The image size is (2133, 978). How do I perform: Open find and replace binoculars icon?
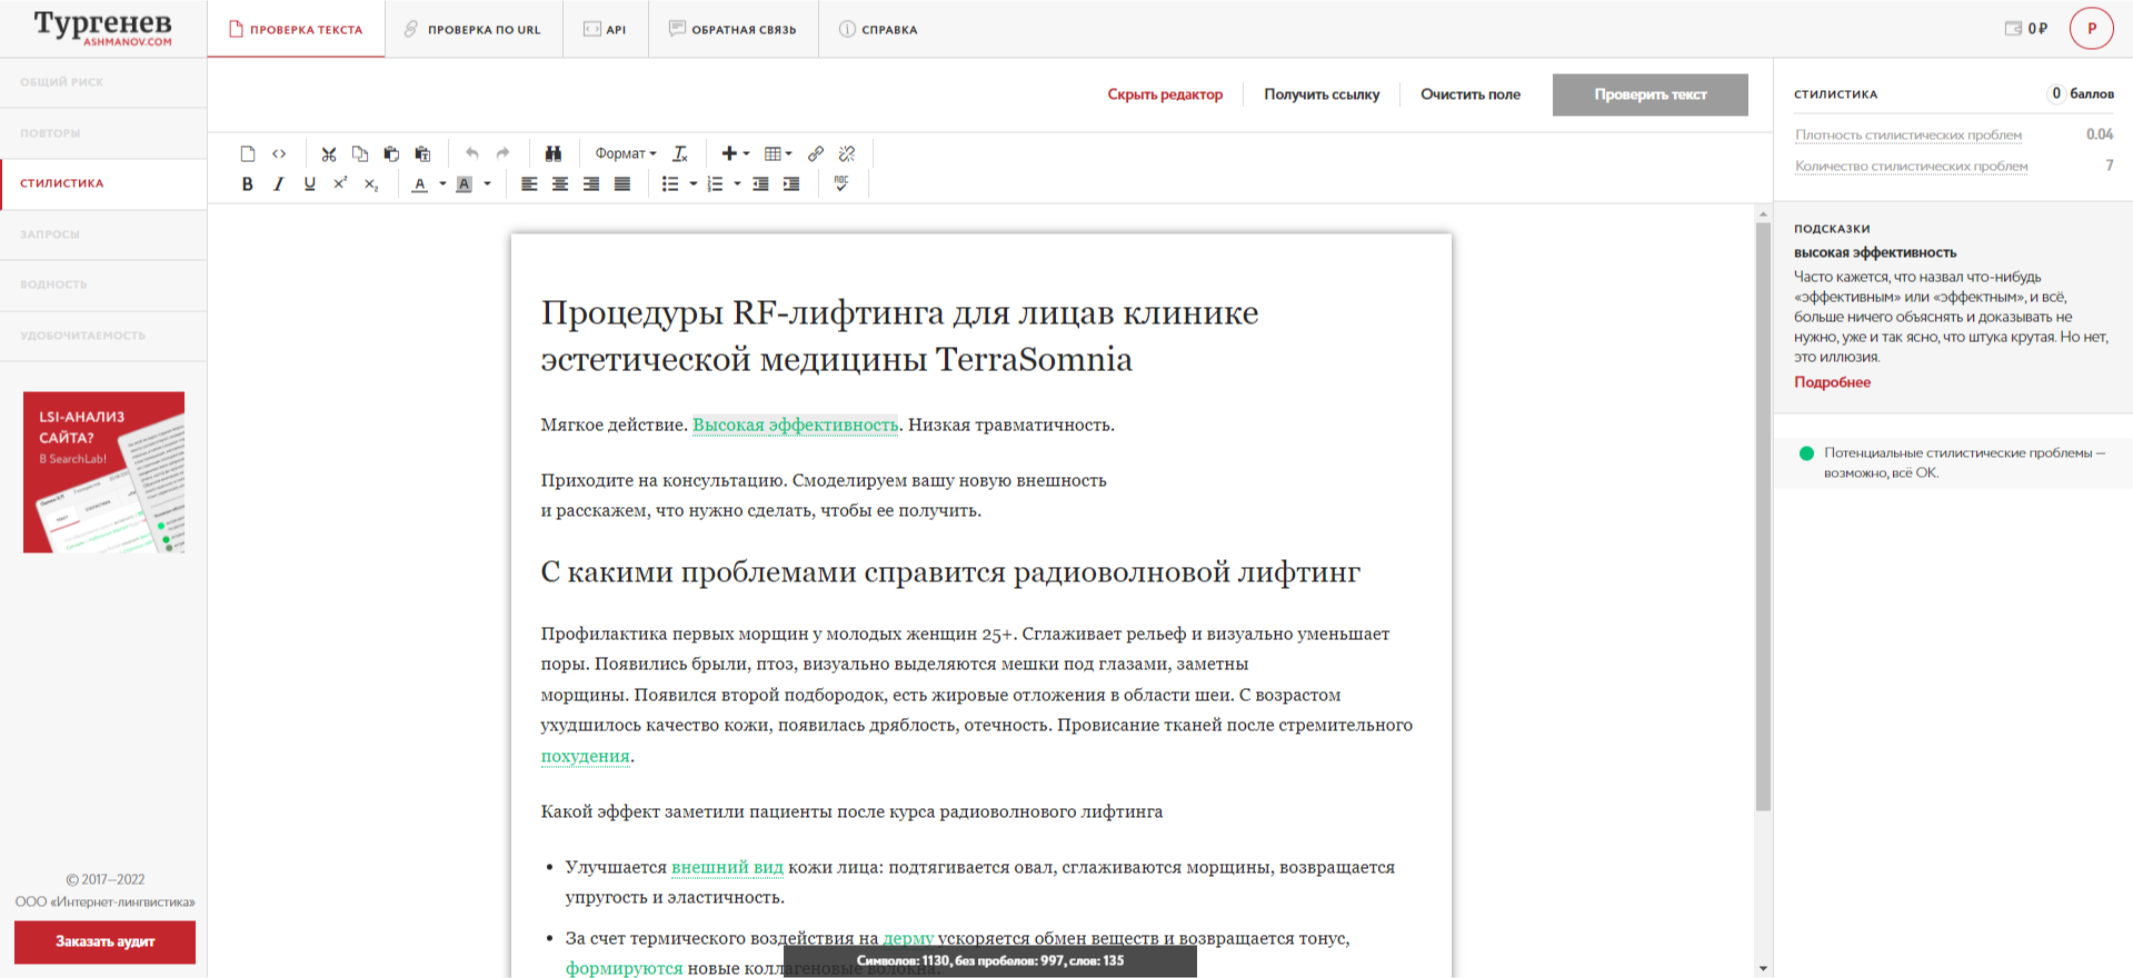(552, 153)
